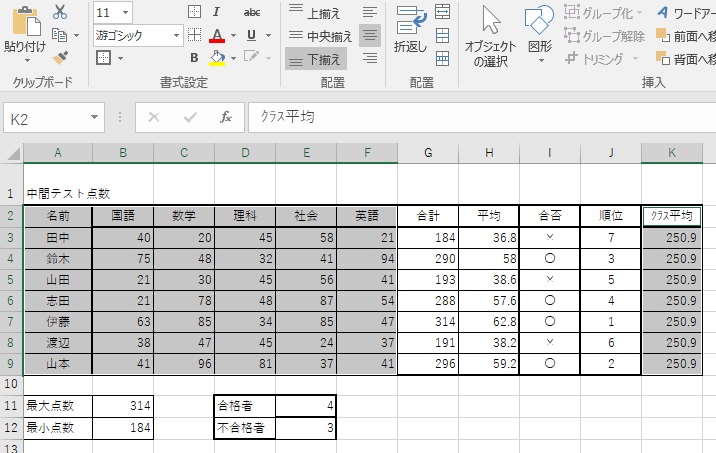This screenshot has width=716, height=453.
Task: Open the 図形 shapes gallery
Action: pos(540,34)
